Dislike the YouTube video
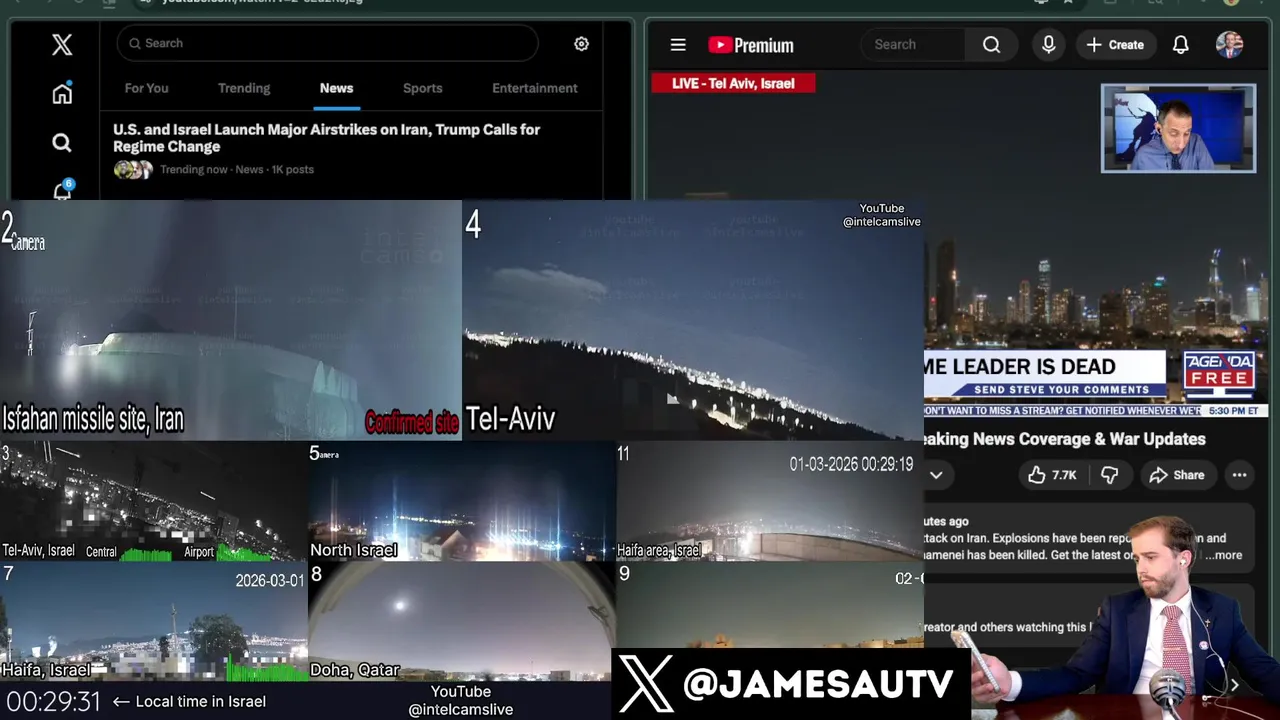The width and height of the screenshot is (1280, 720). click(1109, 475)
